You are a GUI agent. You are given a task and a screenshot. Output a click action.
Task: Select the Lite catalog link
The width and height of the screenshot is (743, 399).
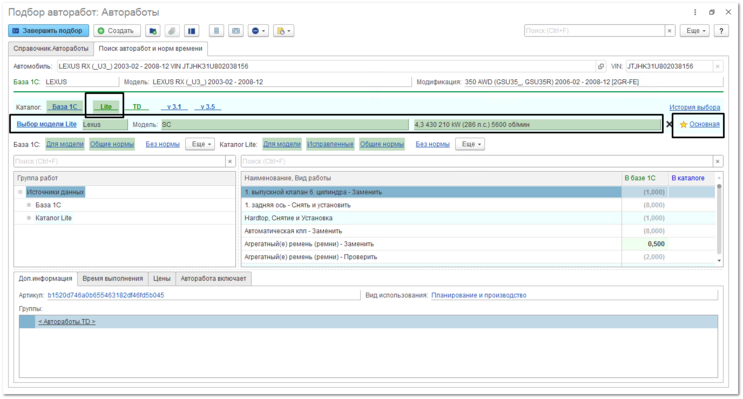point(106,107)
